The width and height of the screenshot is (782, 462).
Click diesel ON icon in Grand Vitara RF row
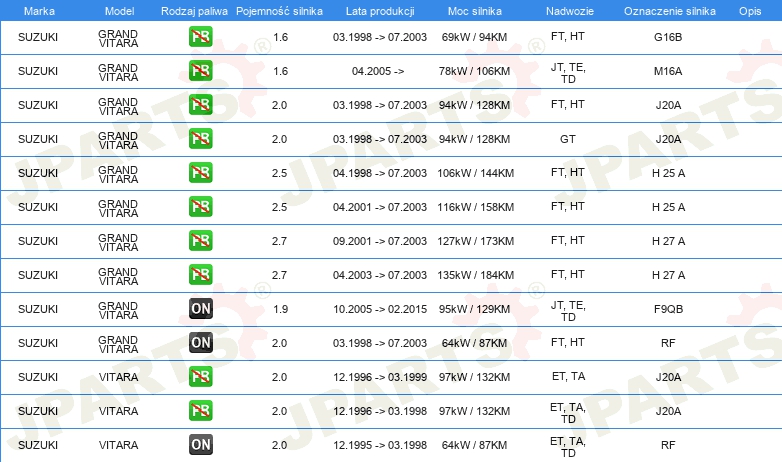[200, 343]
